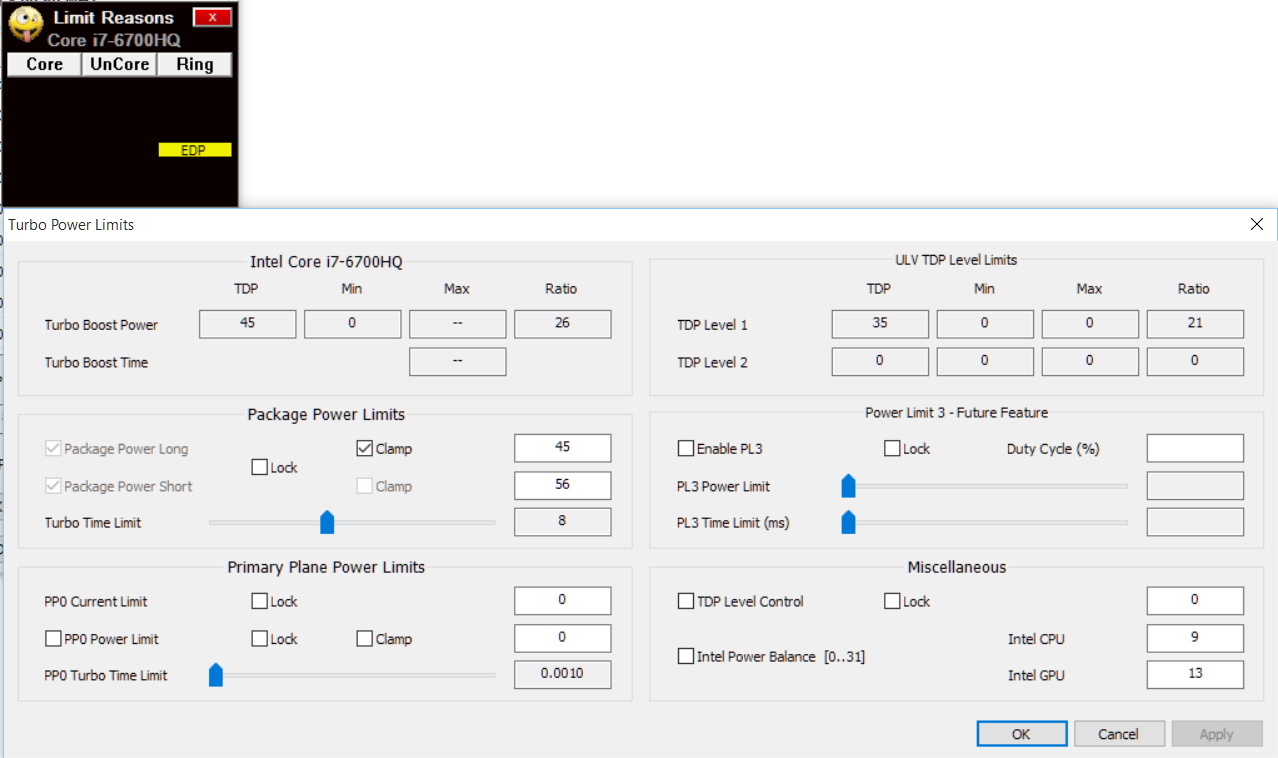Image resolution: width=1278 pixels, height=758 pixels.
Task: Click the OK button
Action: [x=1020, y=734]
